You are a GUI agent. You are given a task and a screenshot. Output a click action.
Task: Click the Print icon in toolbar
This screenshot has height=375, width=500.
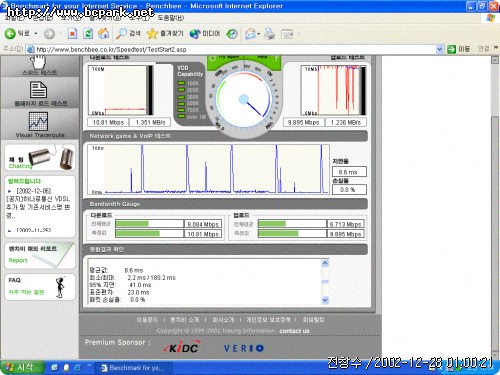269,33
